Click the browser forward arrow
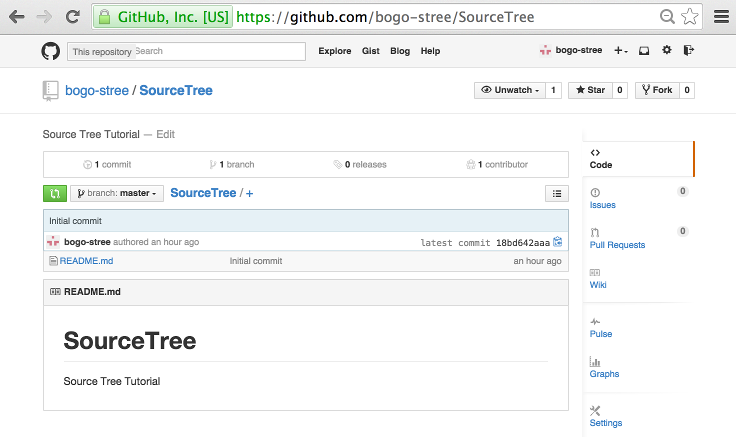Image resolution: width=736 pixels, height=437 pixels. [44, 17]
